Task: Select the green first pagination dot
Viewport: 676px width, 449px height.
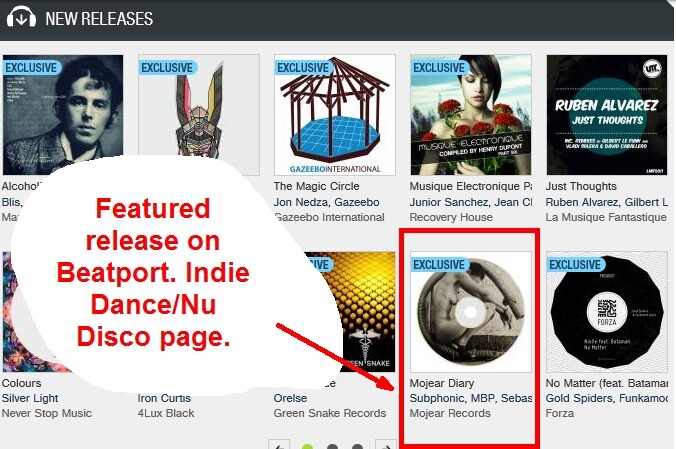Action: click(307, 447)
